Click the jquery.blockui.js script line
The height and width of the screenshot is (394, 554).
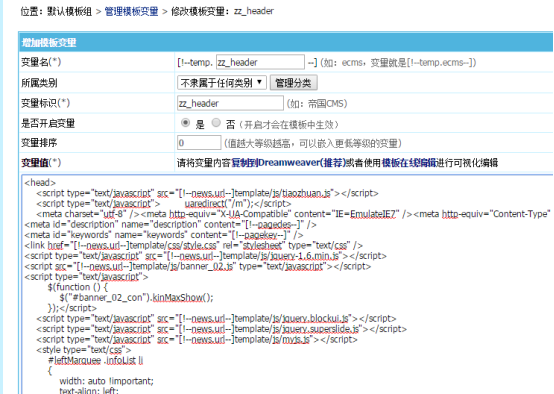pyautogui.click(x=216, y=318)
